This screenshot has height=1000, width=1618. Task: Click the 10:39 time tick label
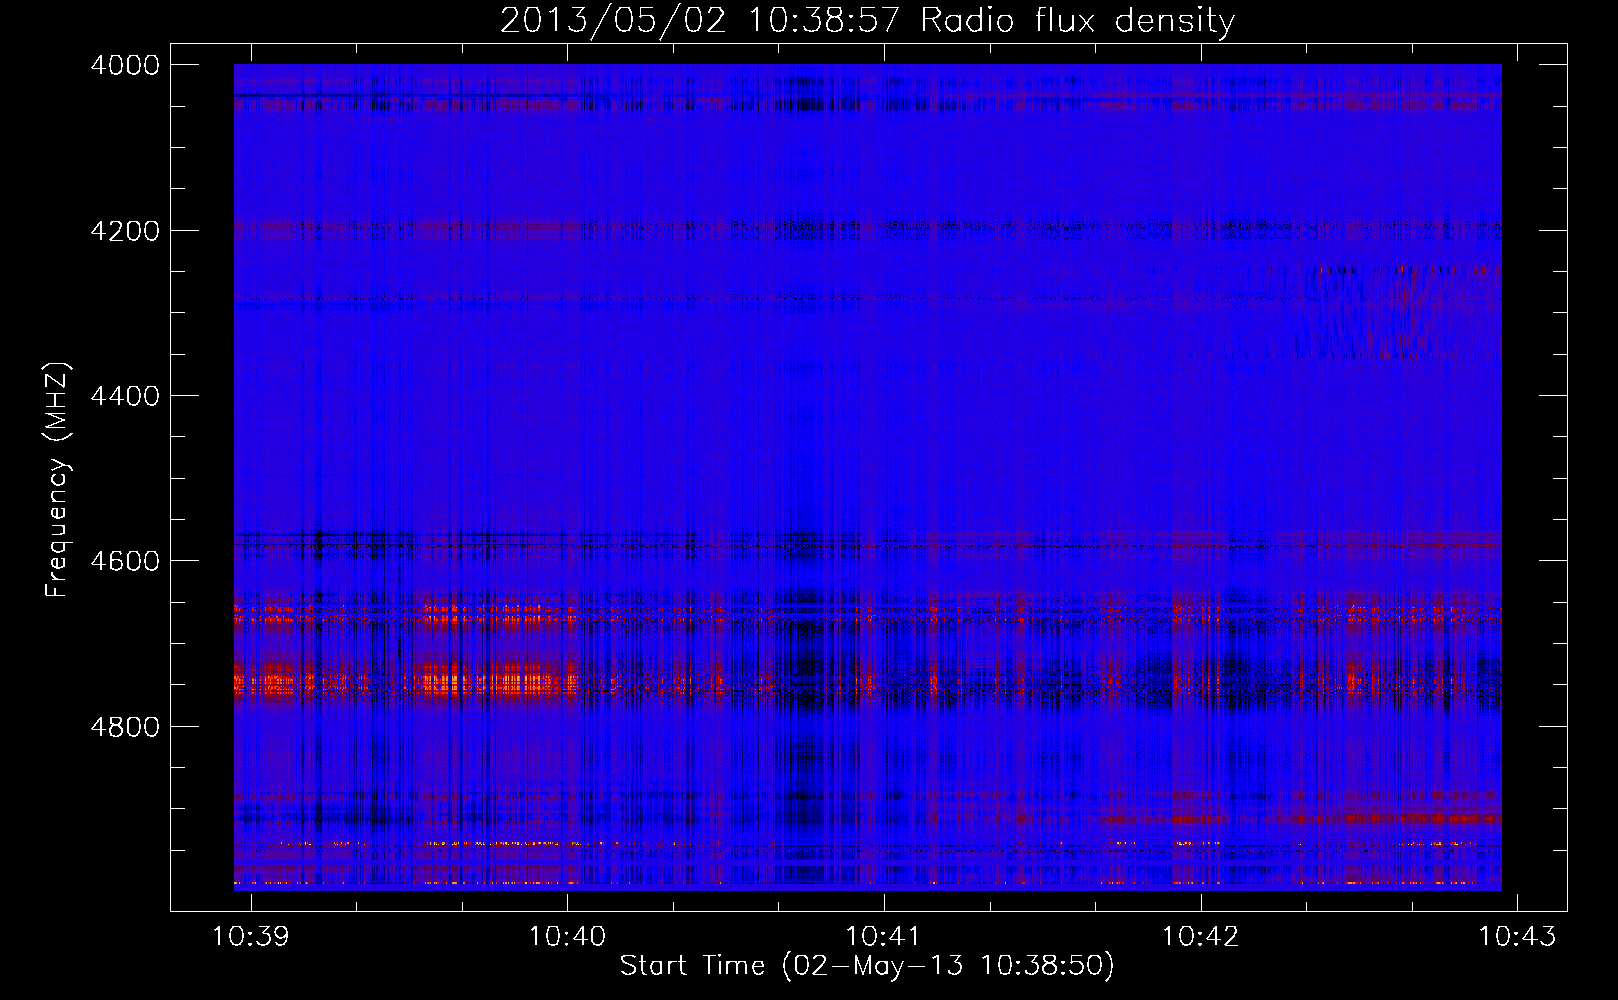(x=251, y=936)
